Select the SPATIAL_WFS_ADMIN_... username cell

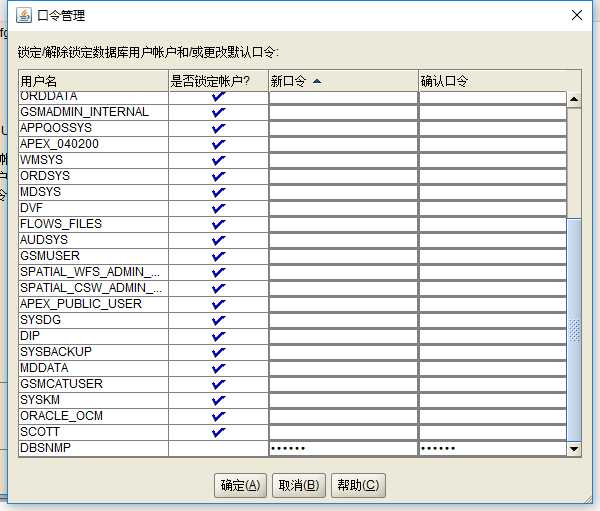pyautogui.click(x=93, y=272)
